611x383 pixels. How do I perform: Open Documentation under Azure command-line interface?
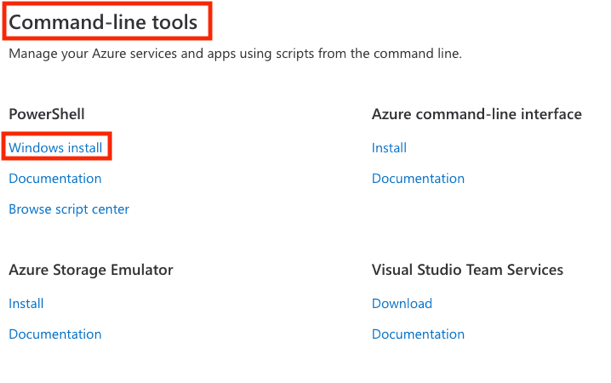tap(418, 178)
